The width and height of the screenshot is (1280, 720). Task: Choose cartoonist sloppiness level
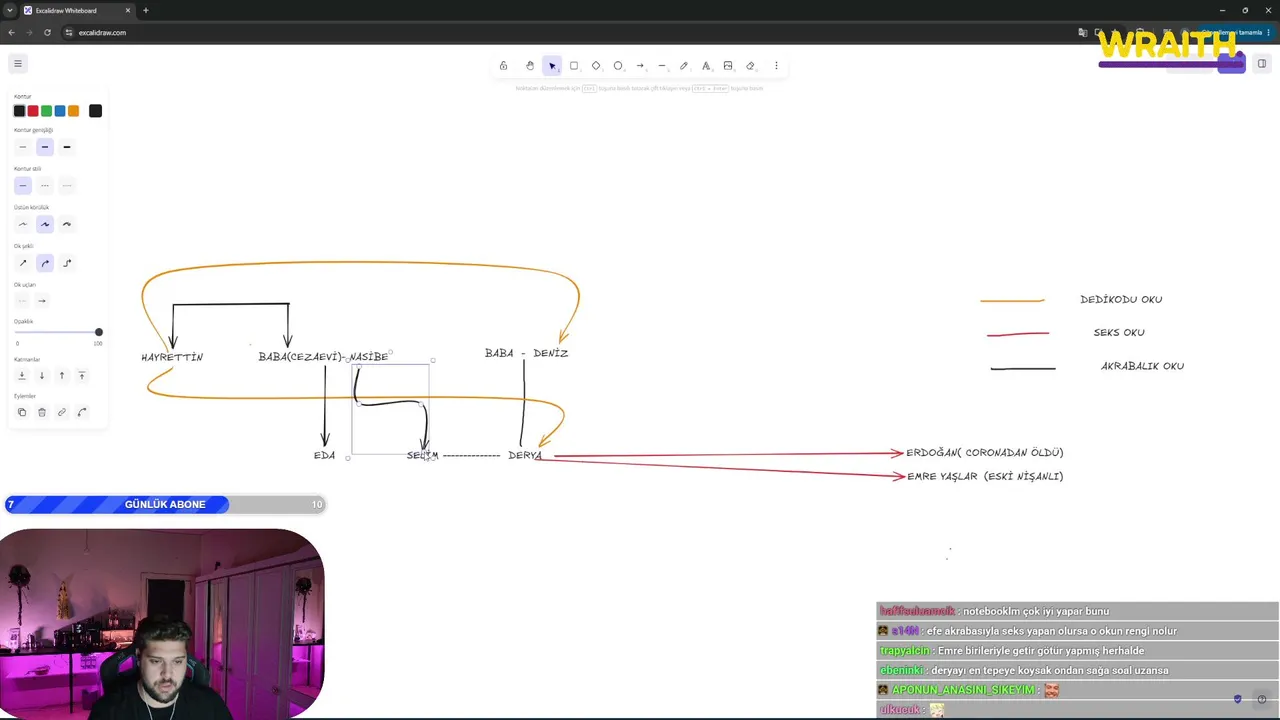click(67, 224)
